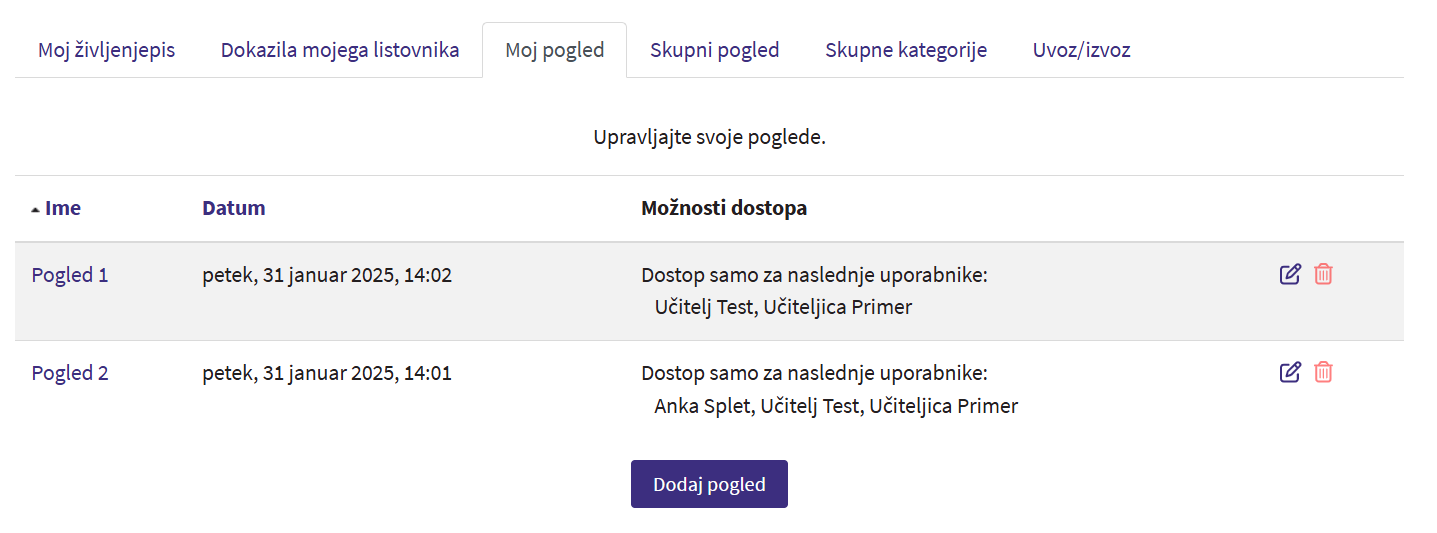The width and height of the screenshot is (1437, 533).
Task: Click the date text in the Pogled 1 row
Action: click(326, 275)
